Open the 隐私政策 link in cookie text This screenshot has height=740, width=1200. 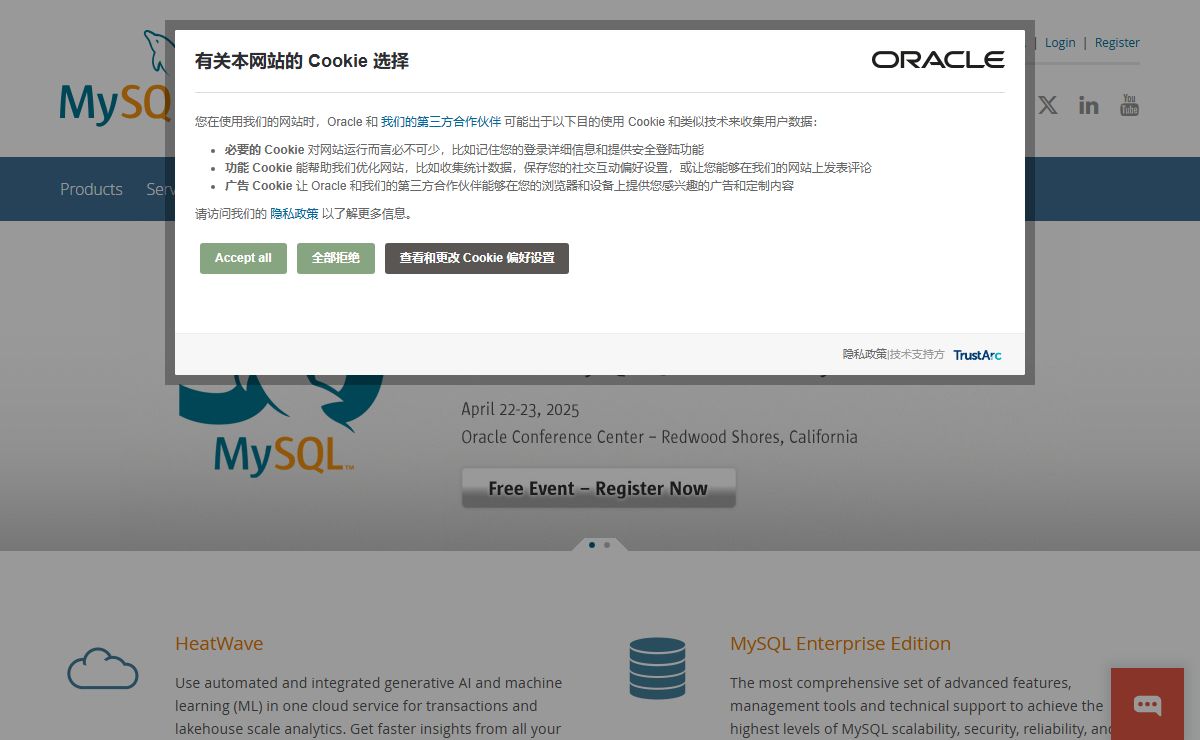[x=294, y=214]
